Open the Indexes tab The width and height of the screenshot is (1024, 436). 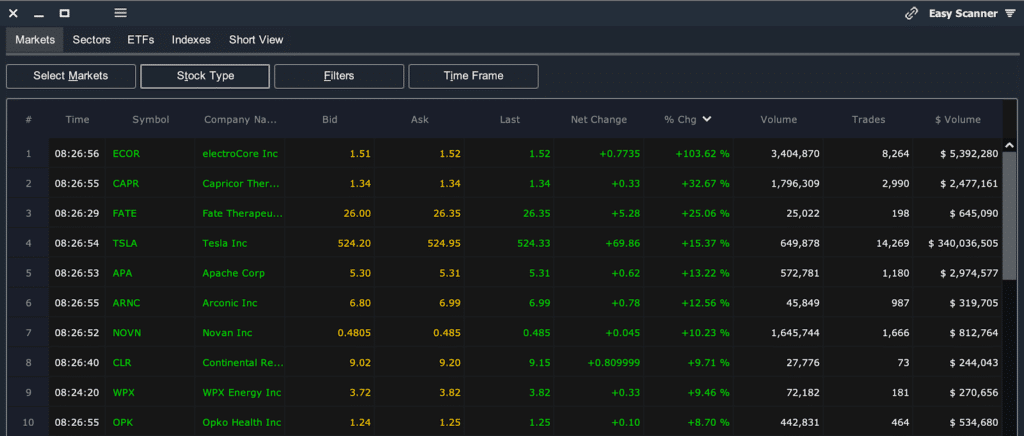pyautogui.click(x=191, y=40)
